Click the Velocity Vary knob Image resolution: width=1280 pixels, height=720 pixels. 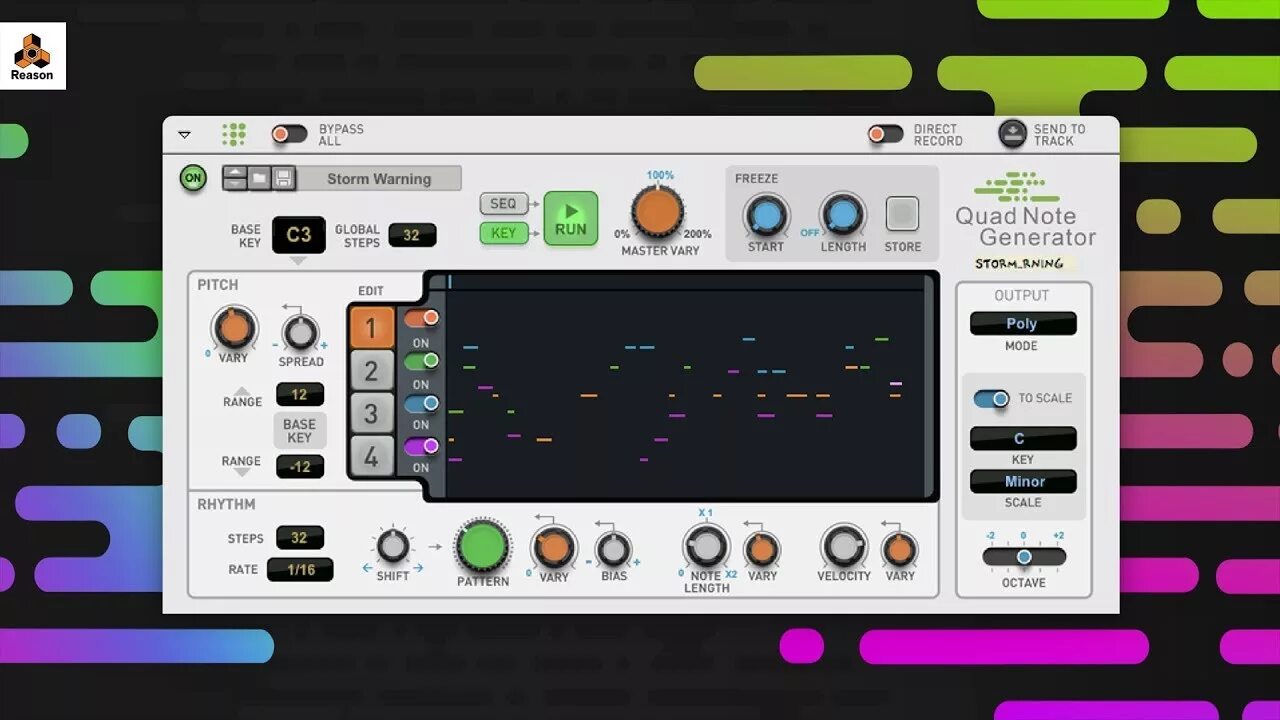pyautogui.click(x=899, y=549)
